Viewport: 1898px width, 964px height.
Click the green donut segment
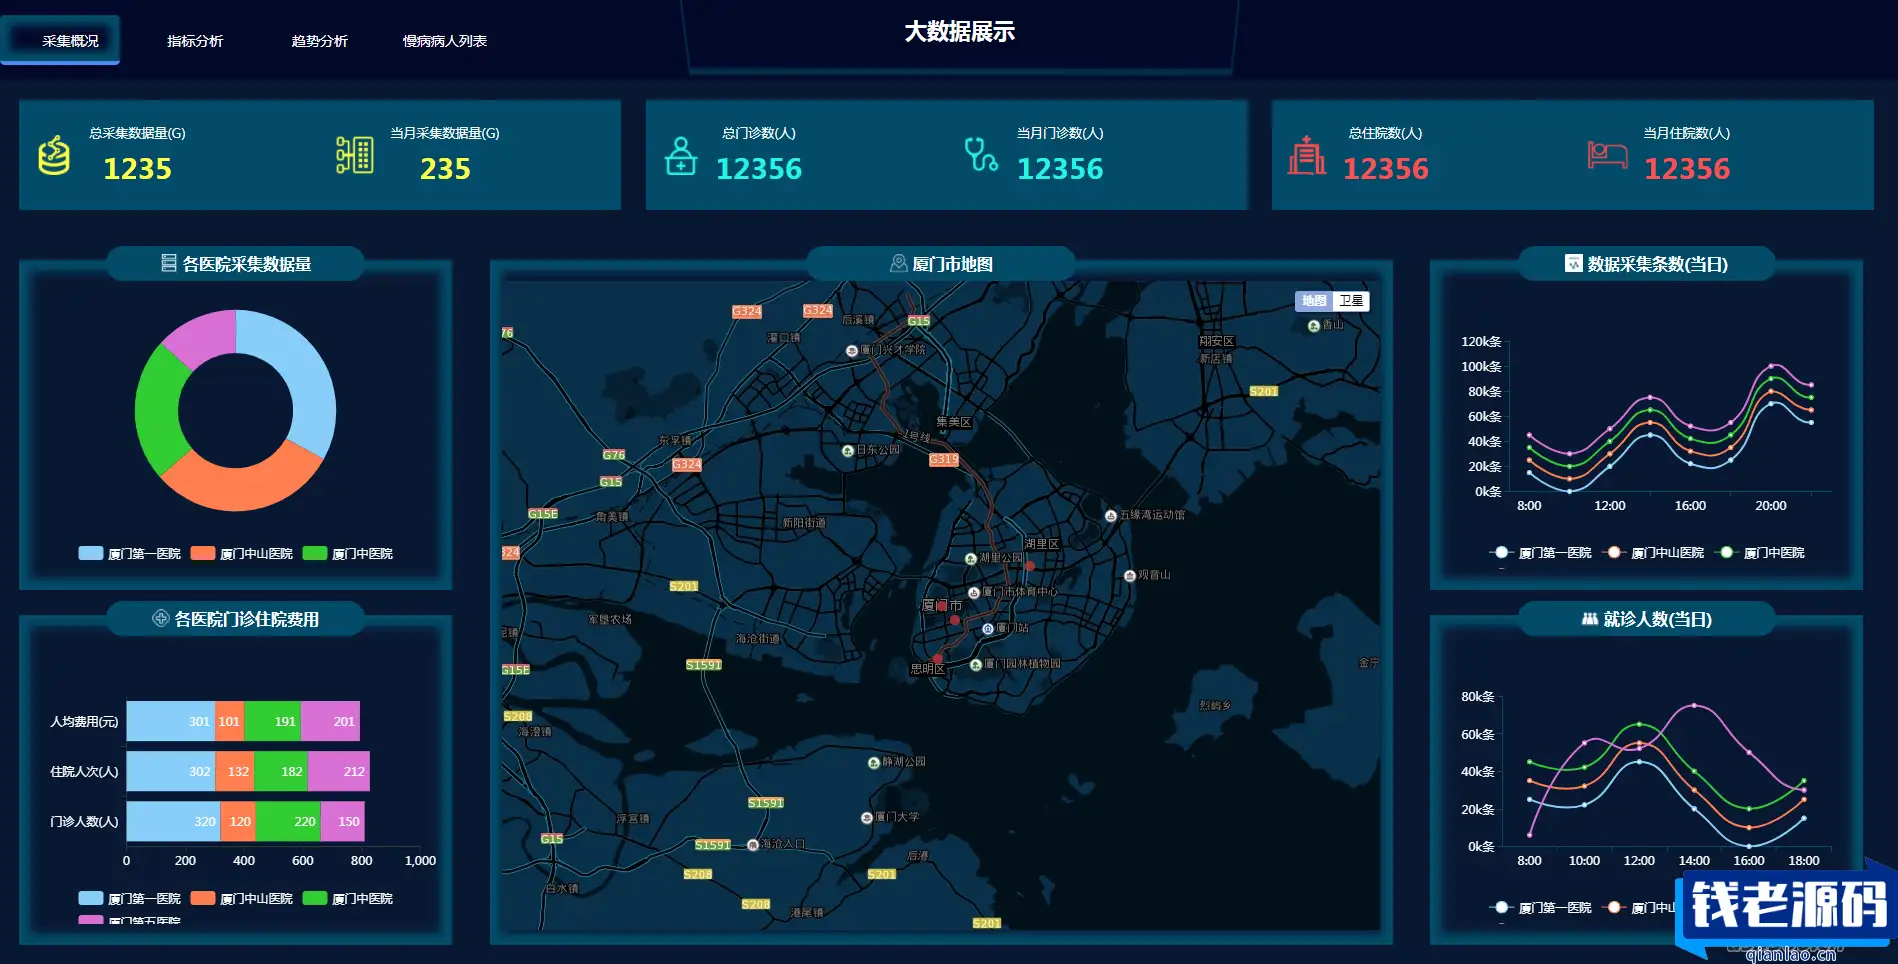pyautogui.click(x=158, y=410)
